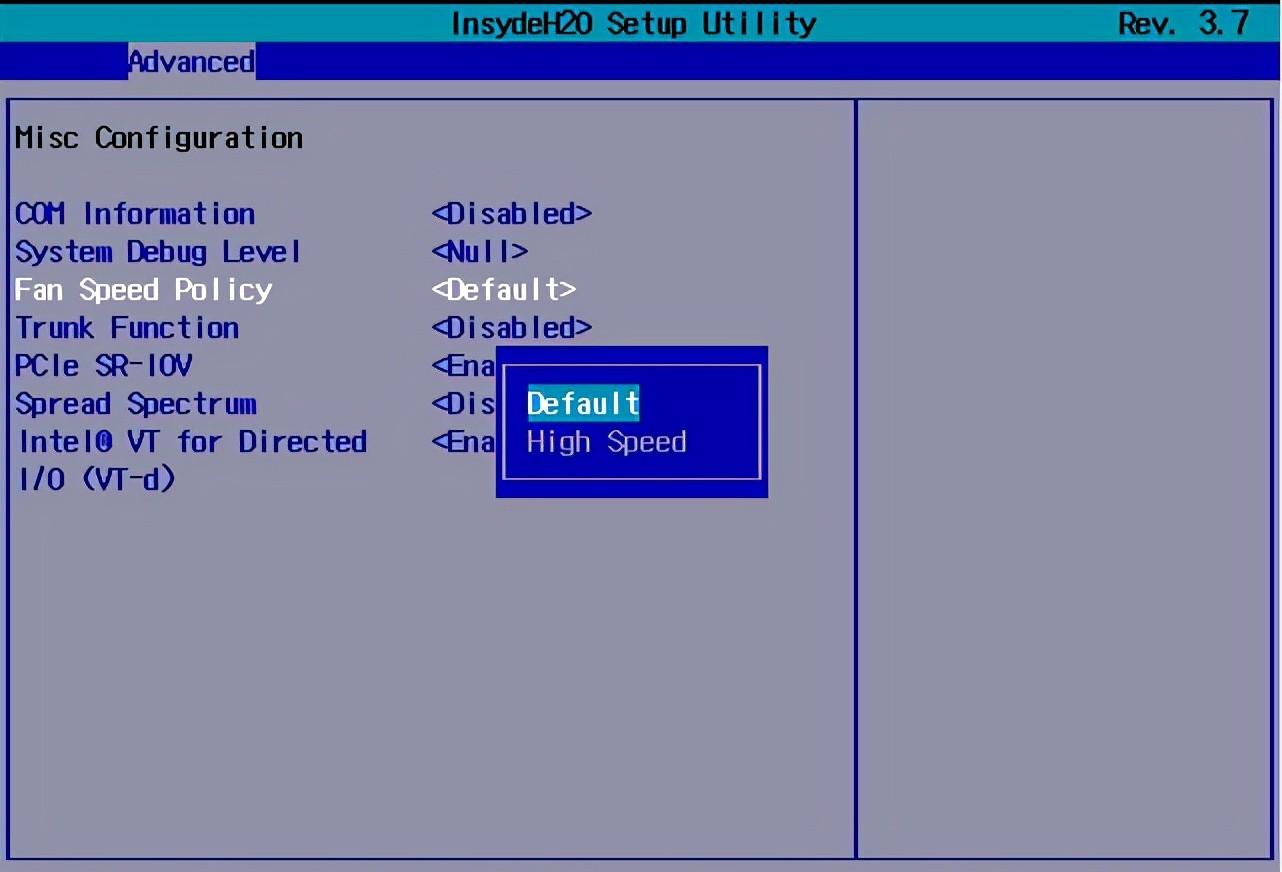Screen dimensions: 1282x872
Task: Select Default in the popup list
Action: click(x=583, y=404)
